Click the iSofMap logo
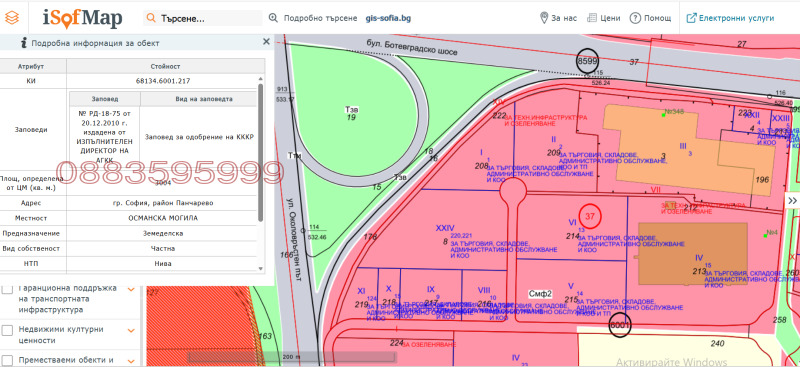Viewport: 800px width, 367px height. (x=83, y=18)
